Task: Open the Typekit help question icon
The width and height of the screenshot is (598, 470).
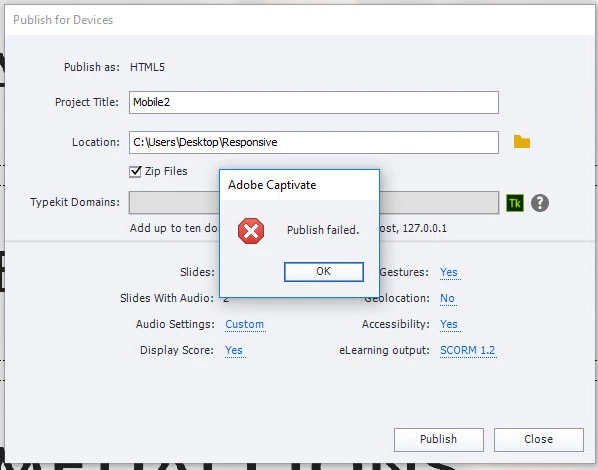Action: click(x=540, y=203)
